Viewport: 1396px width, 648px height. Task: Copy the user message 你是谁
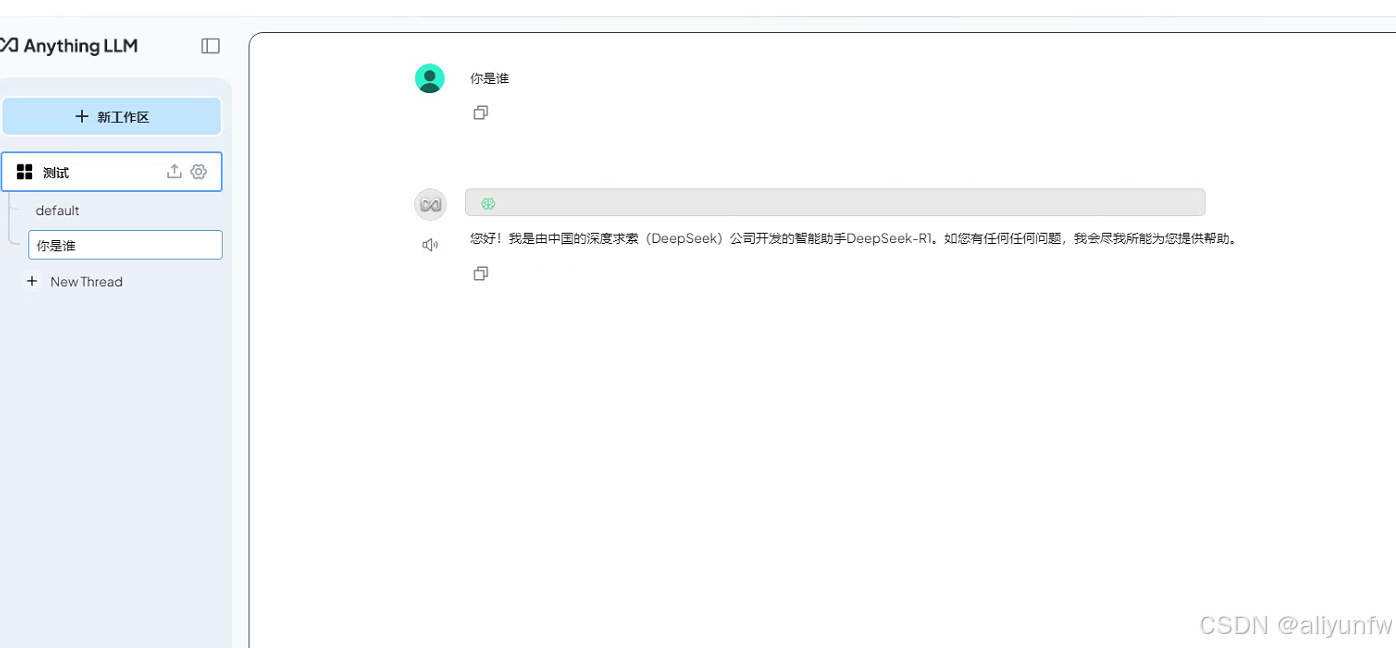pyautogui.click(x=481, y=113)
